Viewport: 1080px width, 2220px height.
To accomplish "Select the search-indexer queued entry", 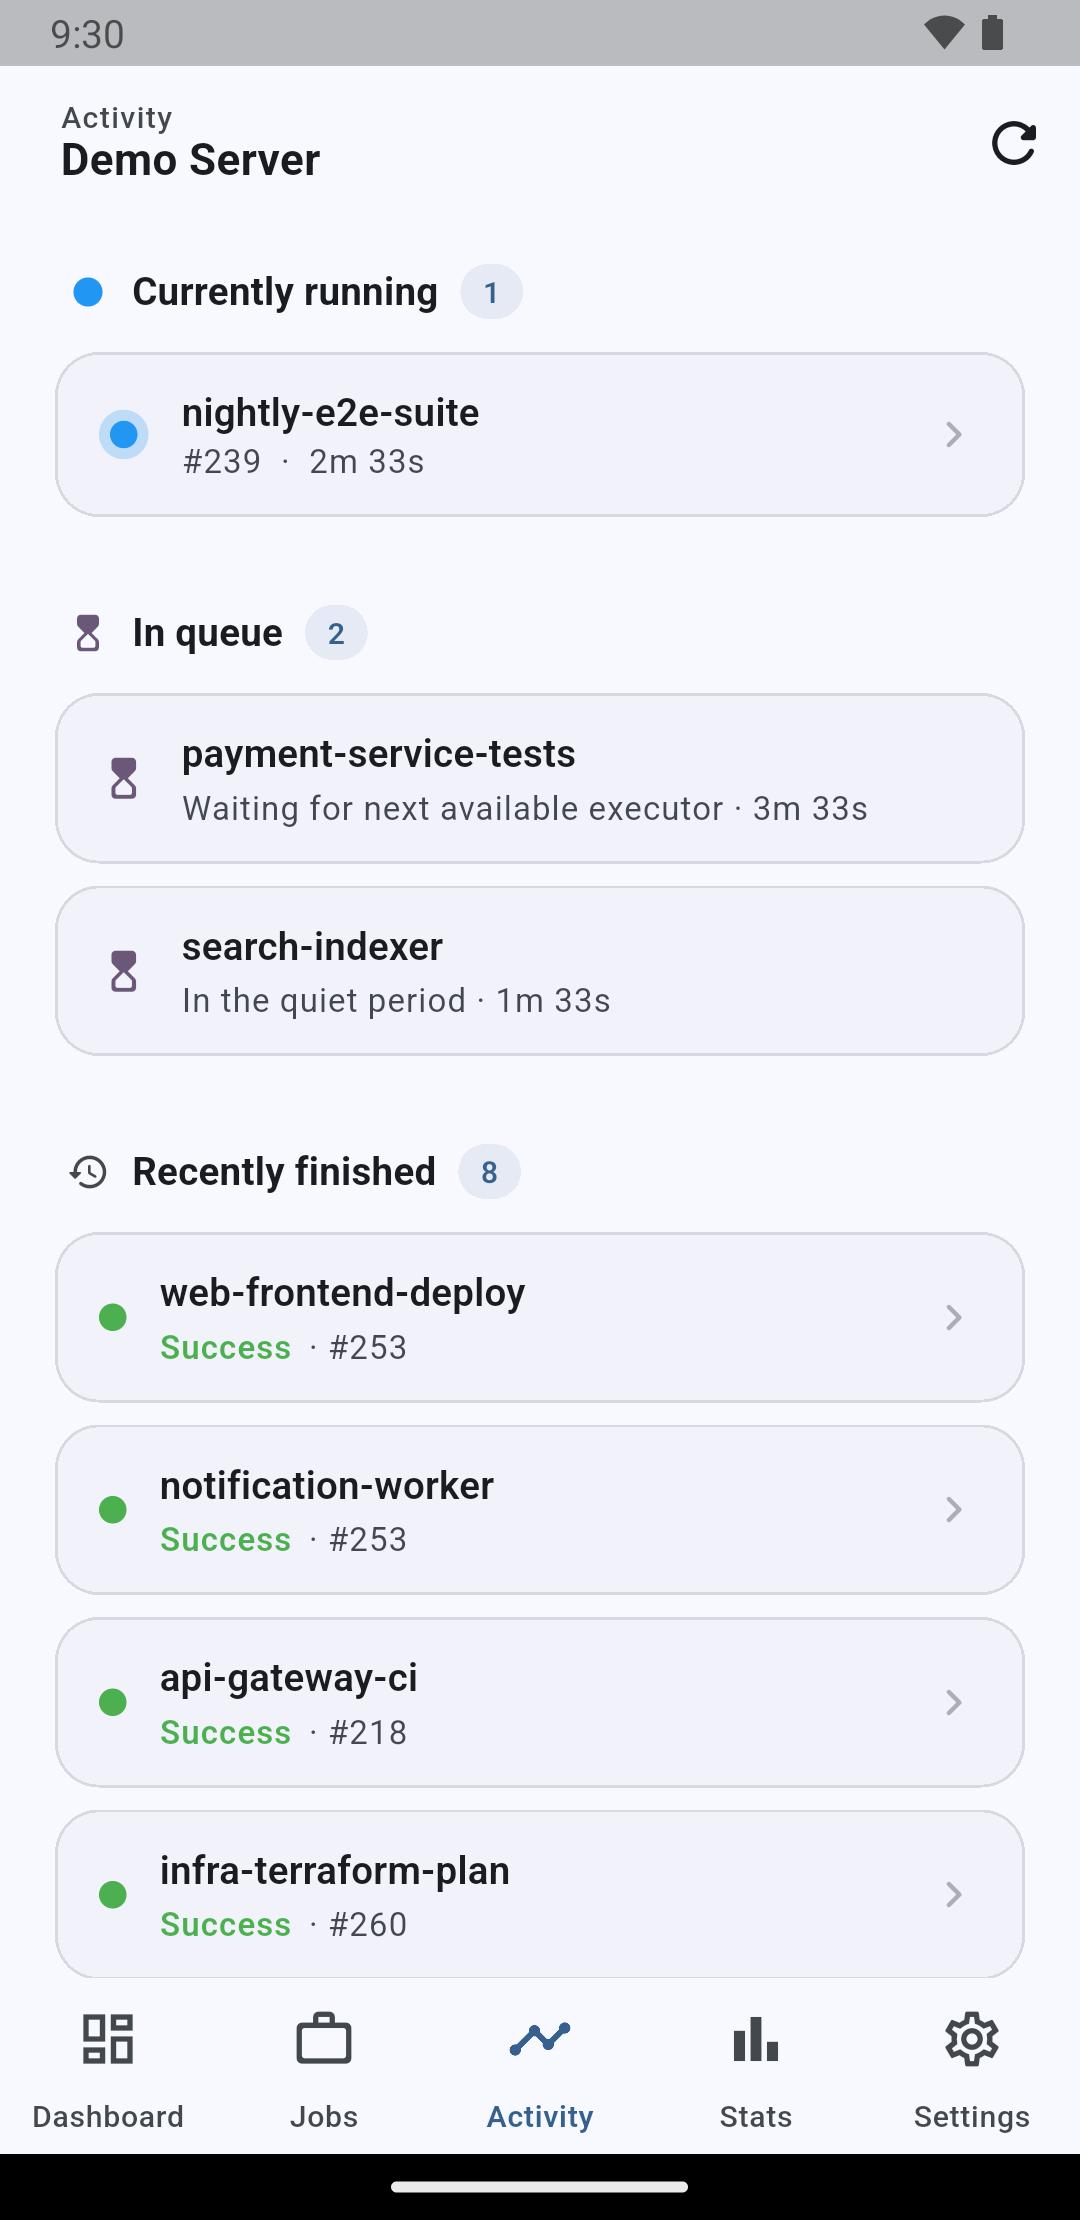I will (x=540, y=971).
